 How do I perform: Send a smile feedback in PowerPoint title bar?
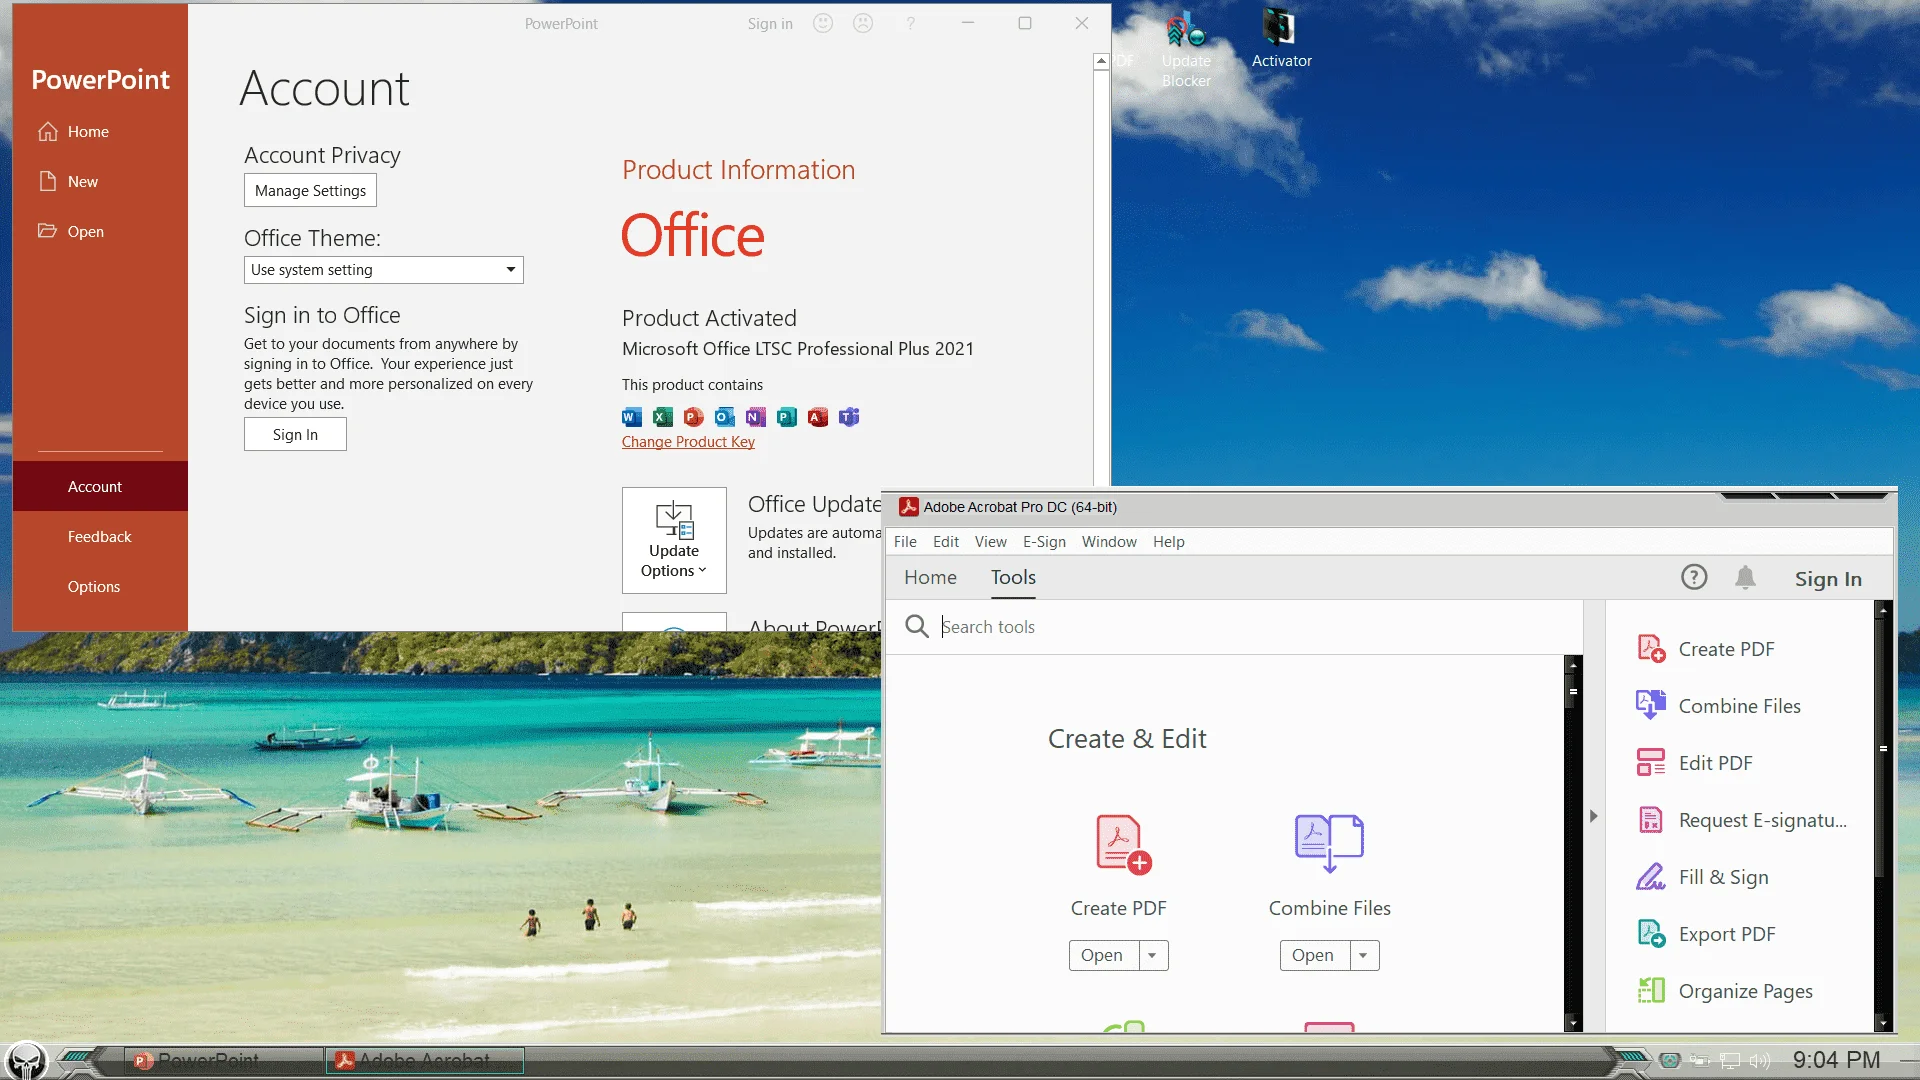point(823,23)
